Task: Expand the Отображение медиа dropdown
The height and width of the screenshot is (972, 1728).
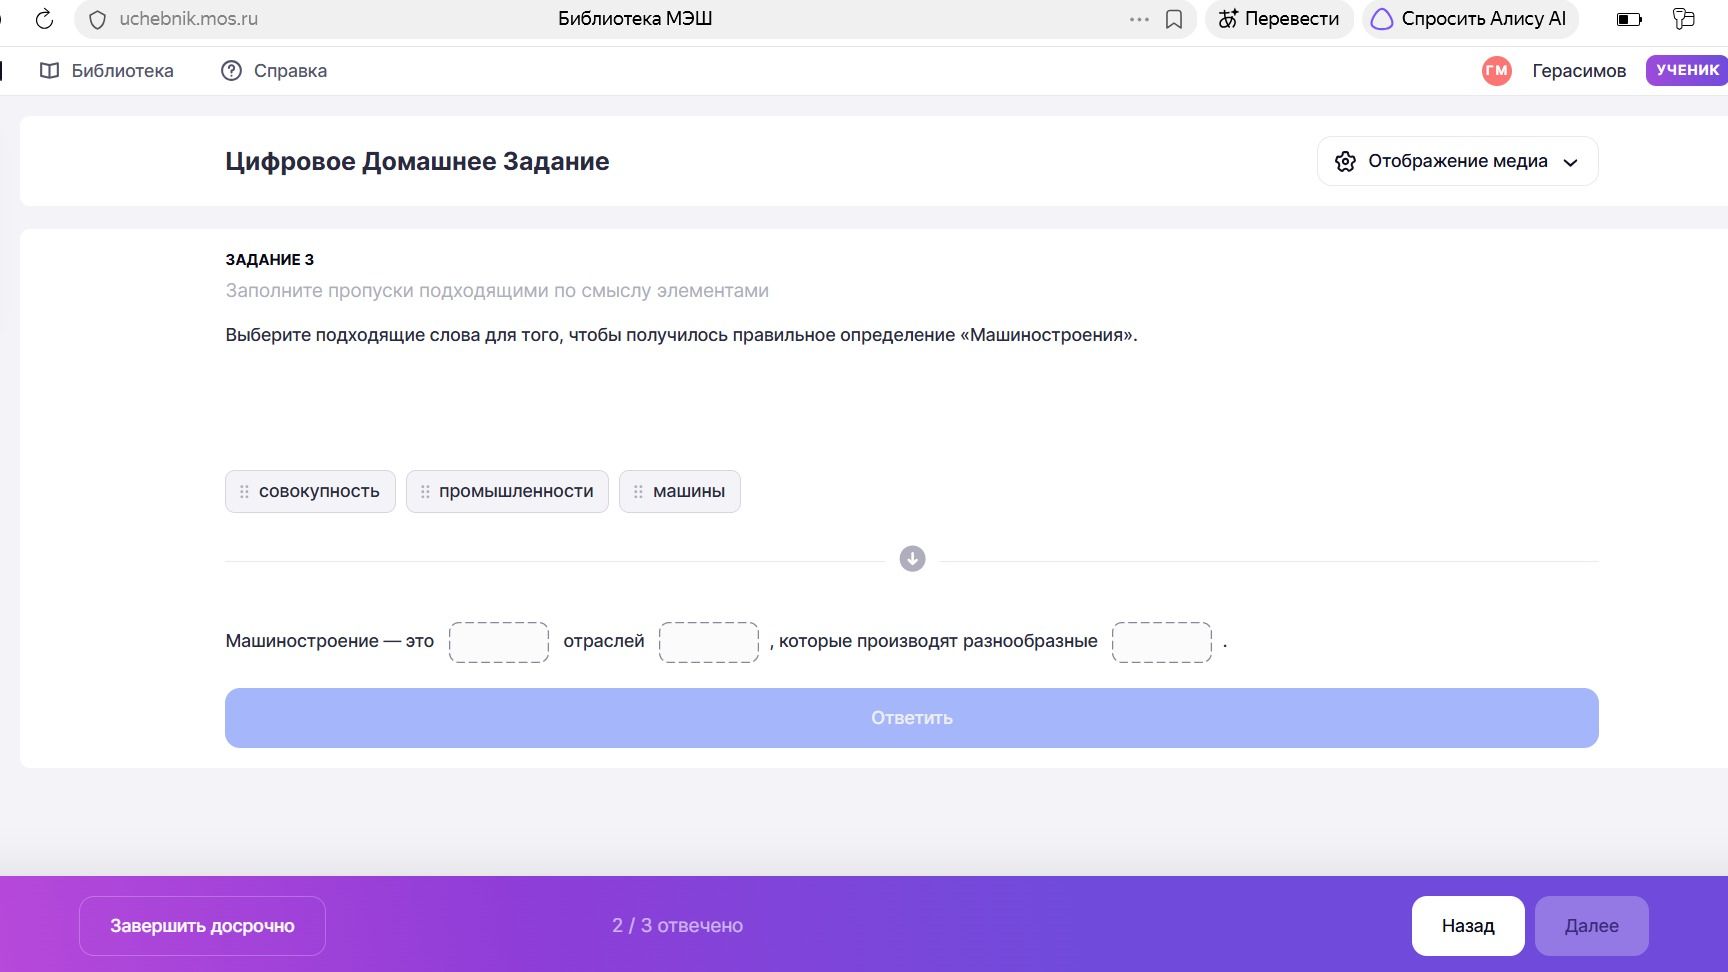Action: coord(1457,161)
